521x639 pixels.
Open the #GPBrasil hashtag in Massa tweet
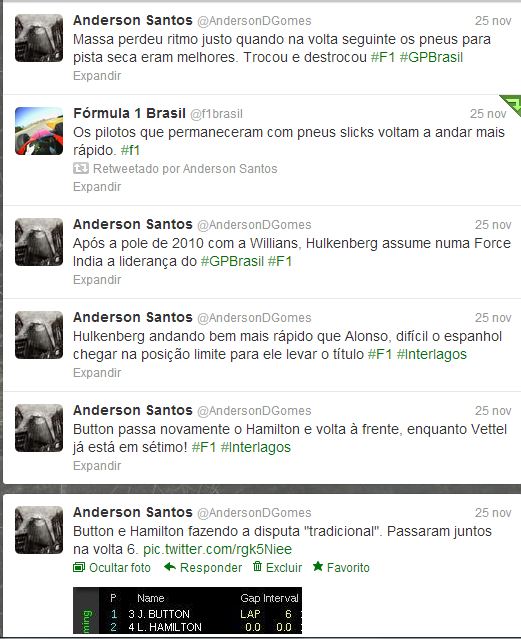point(431,57)
